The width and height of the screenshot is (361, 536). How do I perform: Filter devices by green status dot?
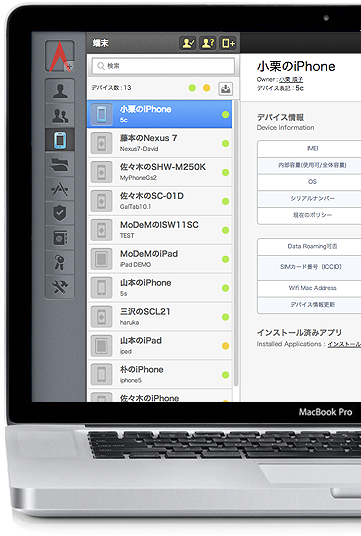pyautogui.click(x=192, y=88)
